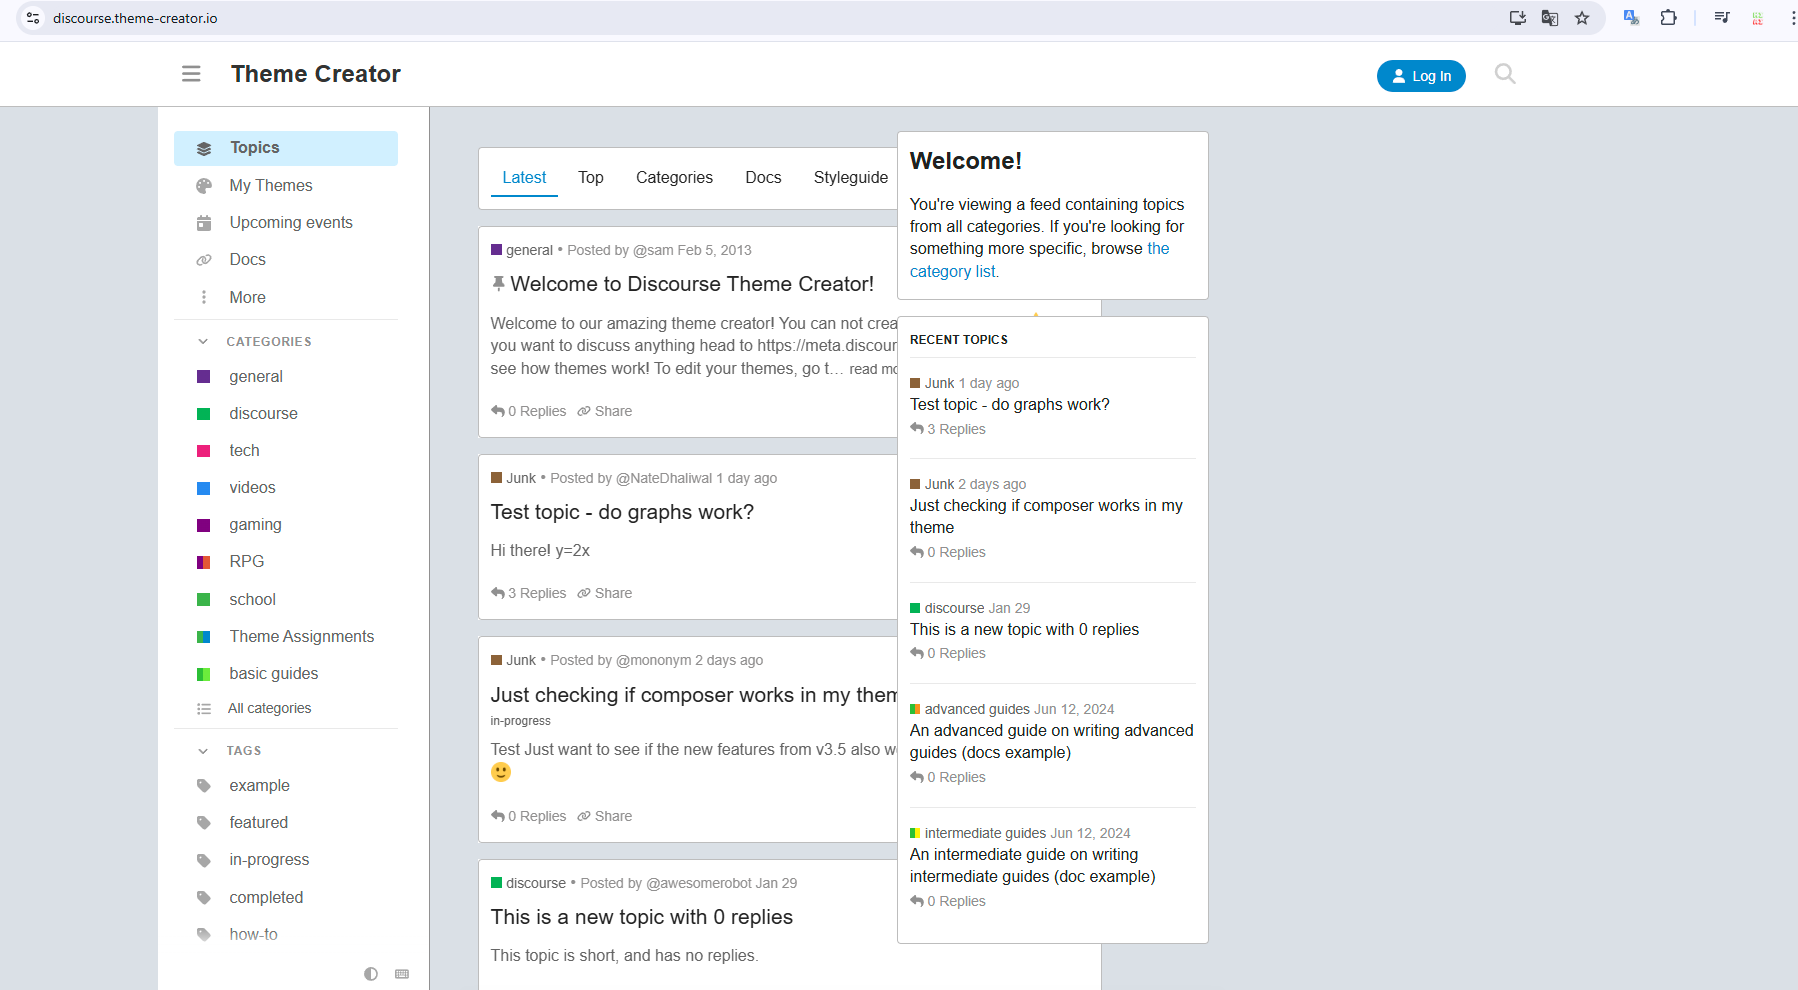The width and height of the screenshot is (1798, 990).
Task: Collapse the Tags sidebar section
Action: (x=204, y=751)
